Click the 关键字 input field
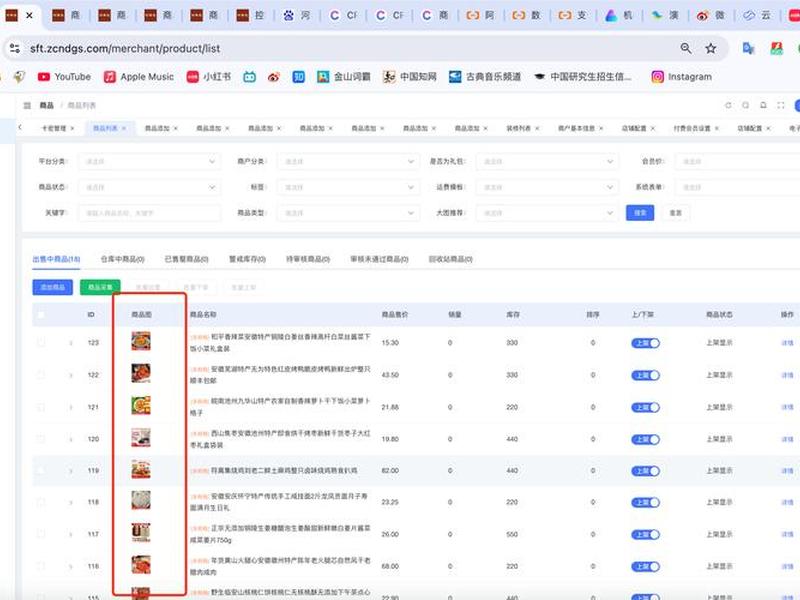The image size is (800, 600). coord(149,213)
